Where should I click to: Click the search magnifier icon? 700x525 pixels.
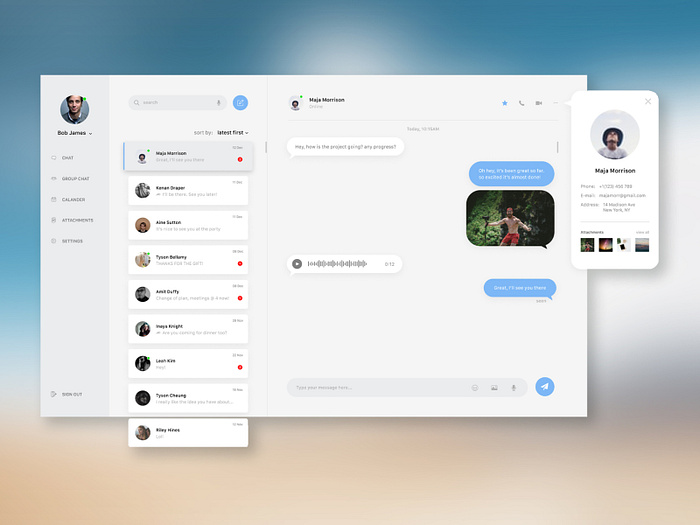[x=136, y=103]
